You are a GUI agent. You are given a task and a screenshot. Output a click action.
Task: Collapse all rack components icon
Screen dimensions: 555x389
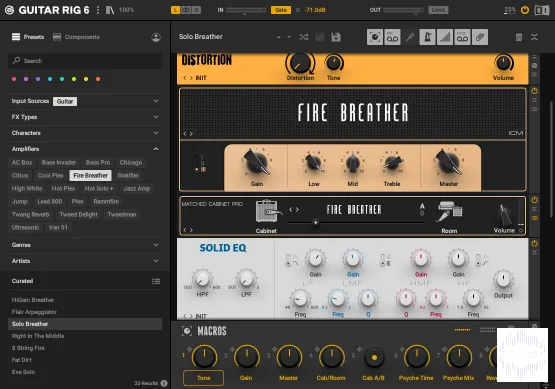pos(534,37)
